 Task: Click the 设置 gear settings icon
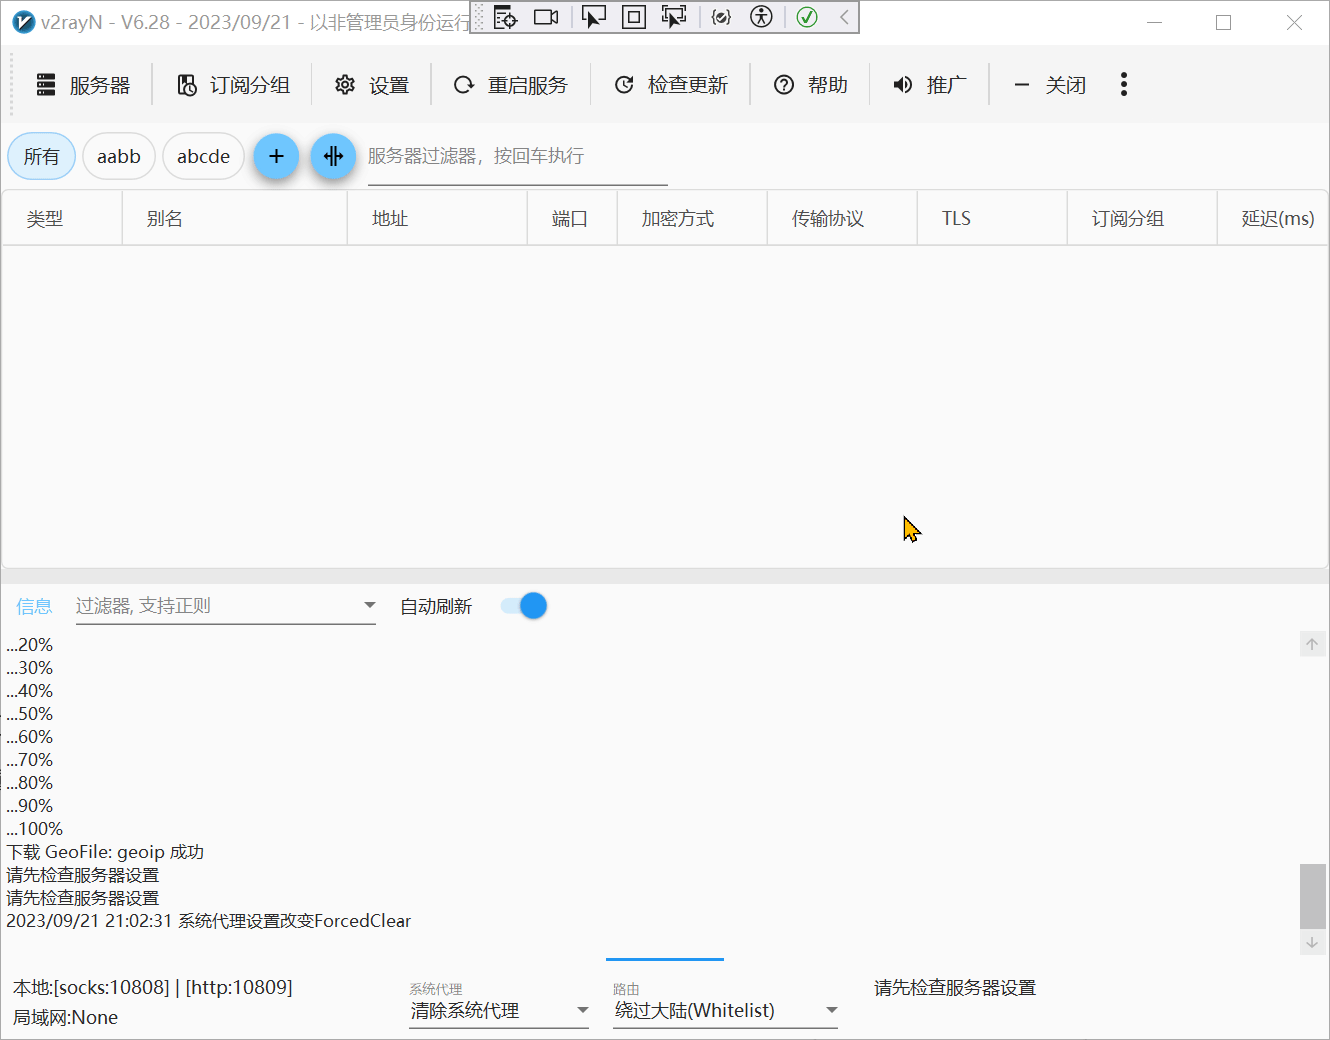click(x=345, y=85)
